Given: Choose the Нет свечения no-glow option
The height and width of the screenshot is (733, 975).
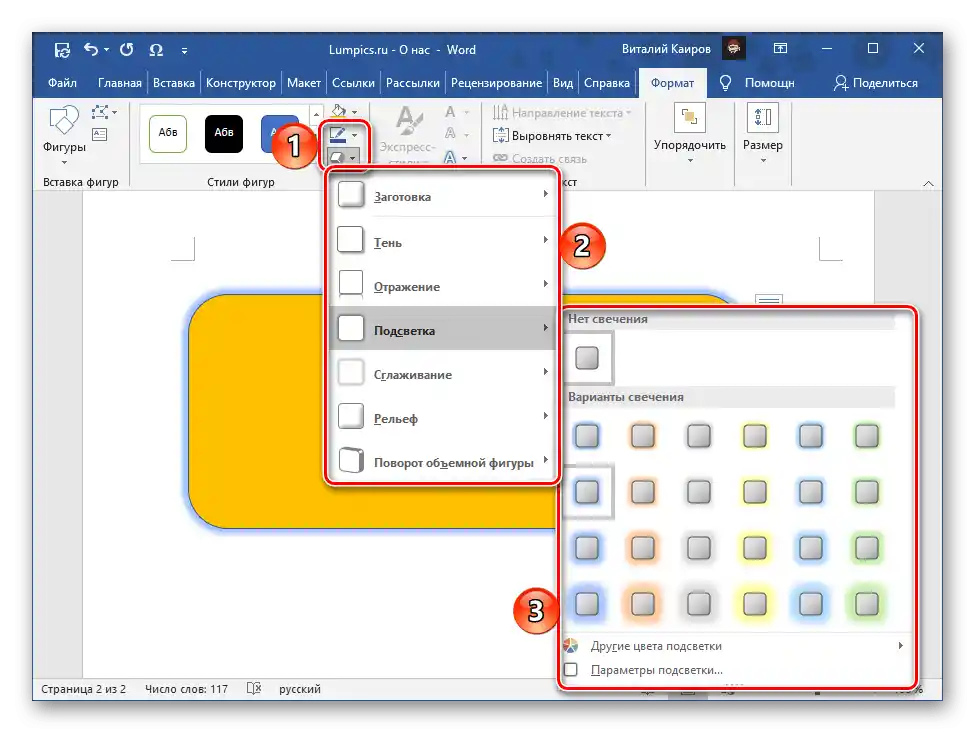Looking at the screenshot, I should tap(587, 357).
